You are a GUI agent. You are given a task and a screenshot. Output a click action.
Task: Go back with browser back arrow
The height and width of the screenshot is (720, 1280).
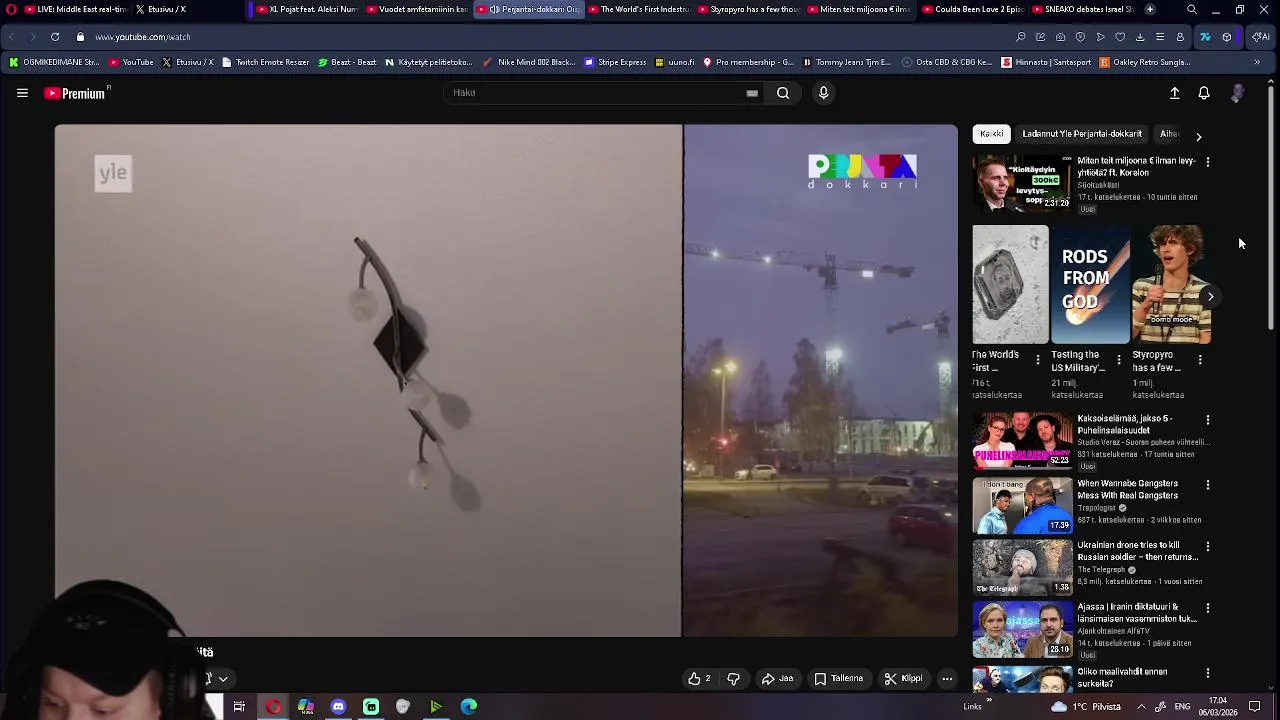(11, 37)
